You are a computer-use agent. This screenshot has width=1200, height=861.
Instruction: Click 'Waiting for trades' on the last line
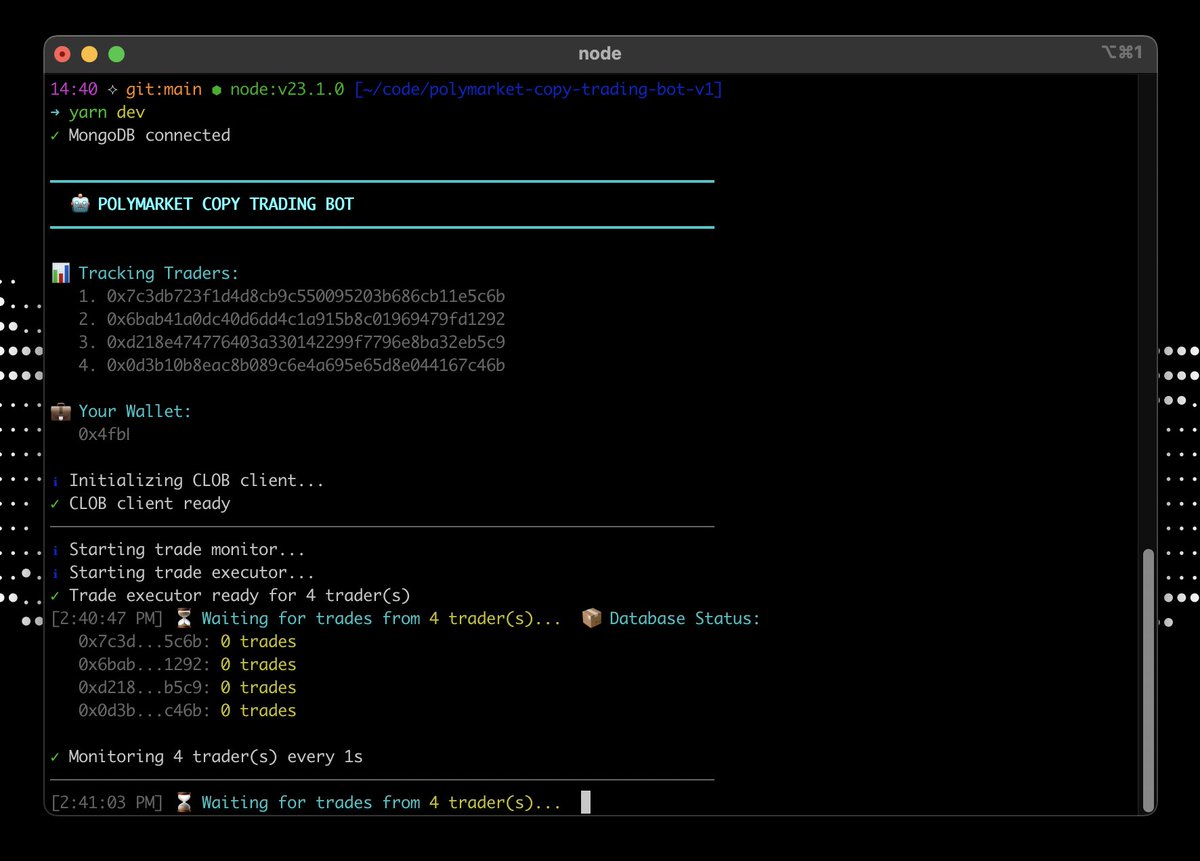(x=287, y=802)
